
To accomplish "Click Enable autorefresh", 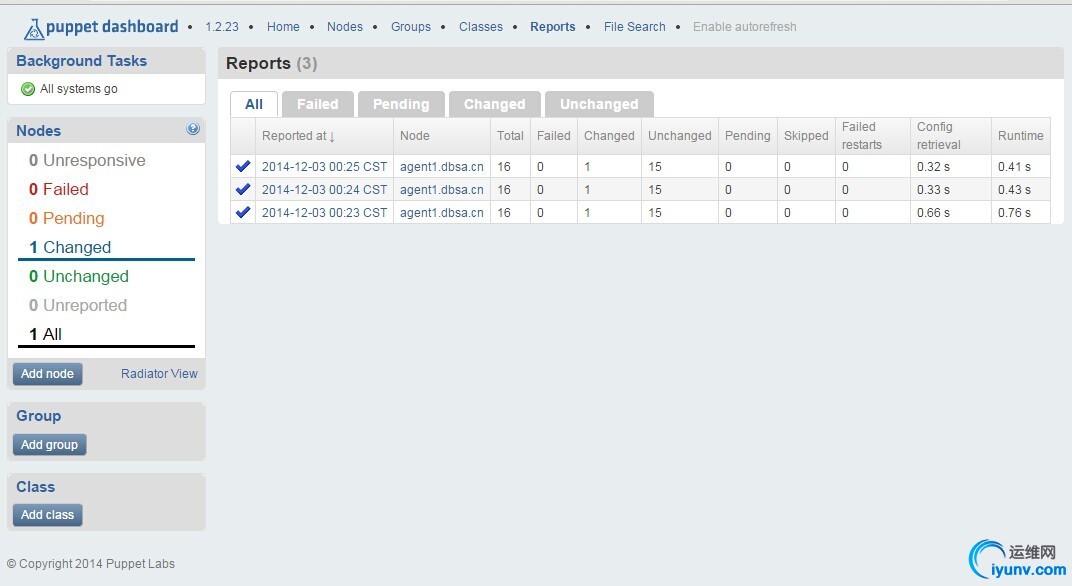I will click(x=745, y=27).
